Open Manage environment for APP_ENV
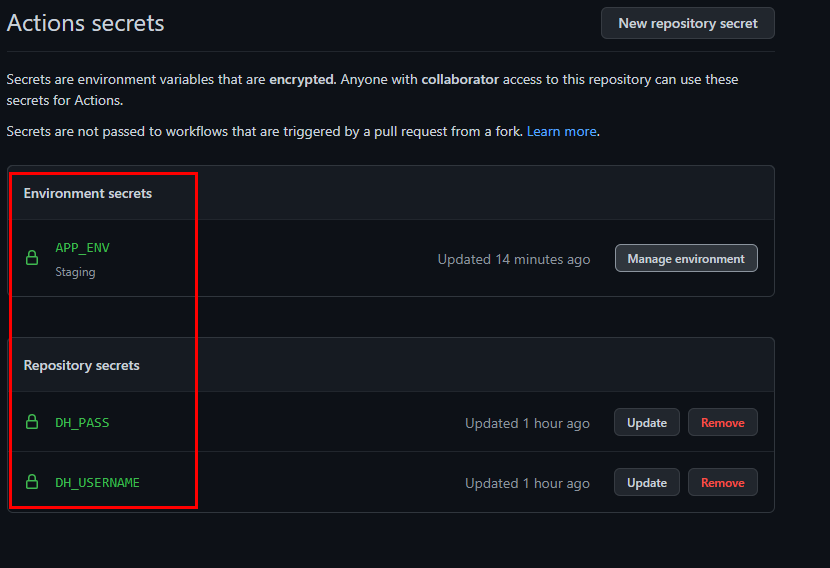This screenshot has height=568, width=830. click(686, 258)
